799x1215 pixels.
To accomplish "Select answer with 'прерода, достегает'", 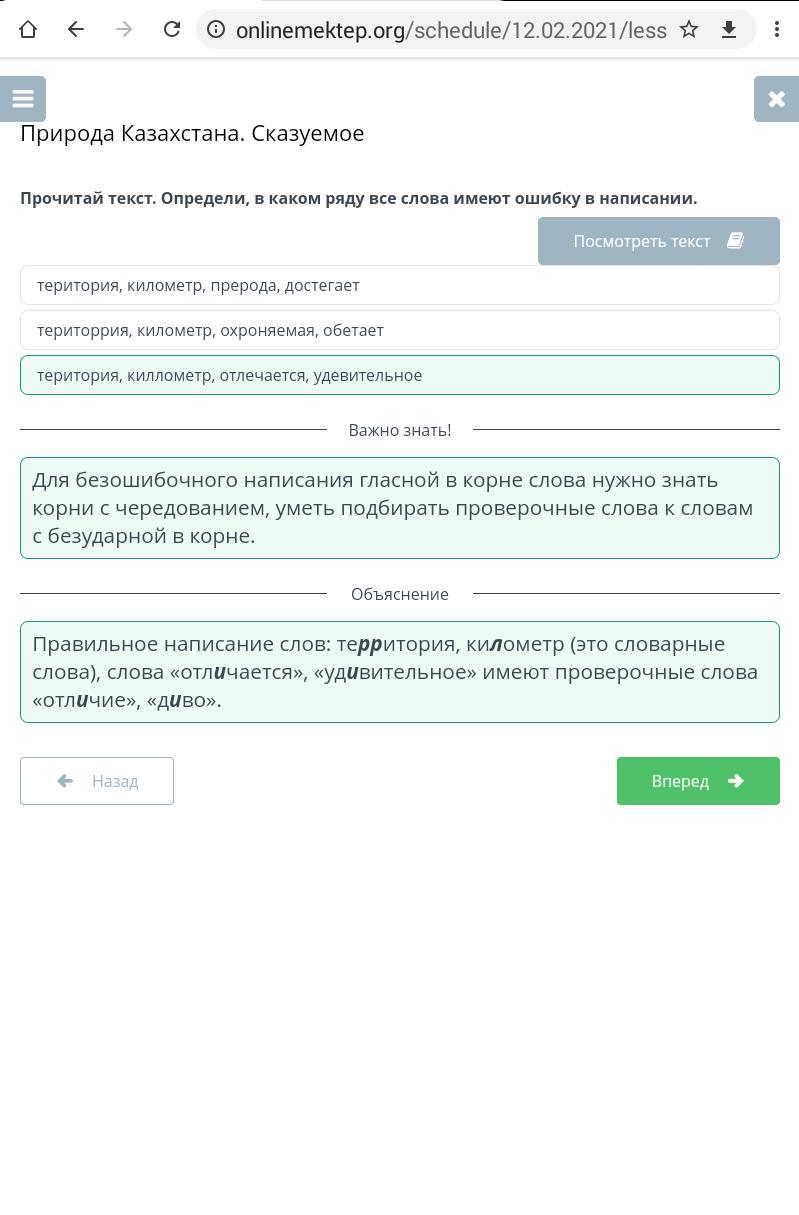I will [400, 285].
